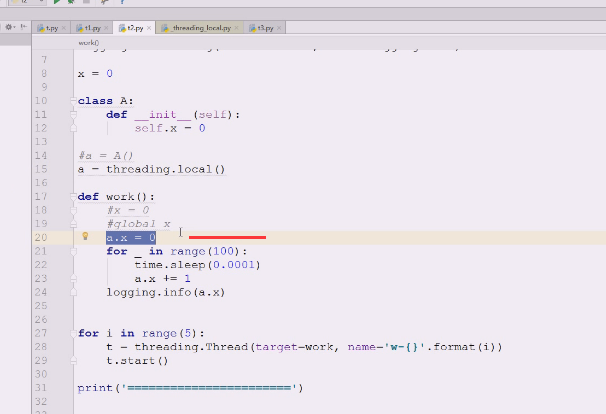Click fold end marker at line 23
Image resolution: width=606 pixels, height=414 pixels.
click(x=73, y=278)
